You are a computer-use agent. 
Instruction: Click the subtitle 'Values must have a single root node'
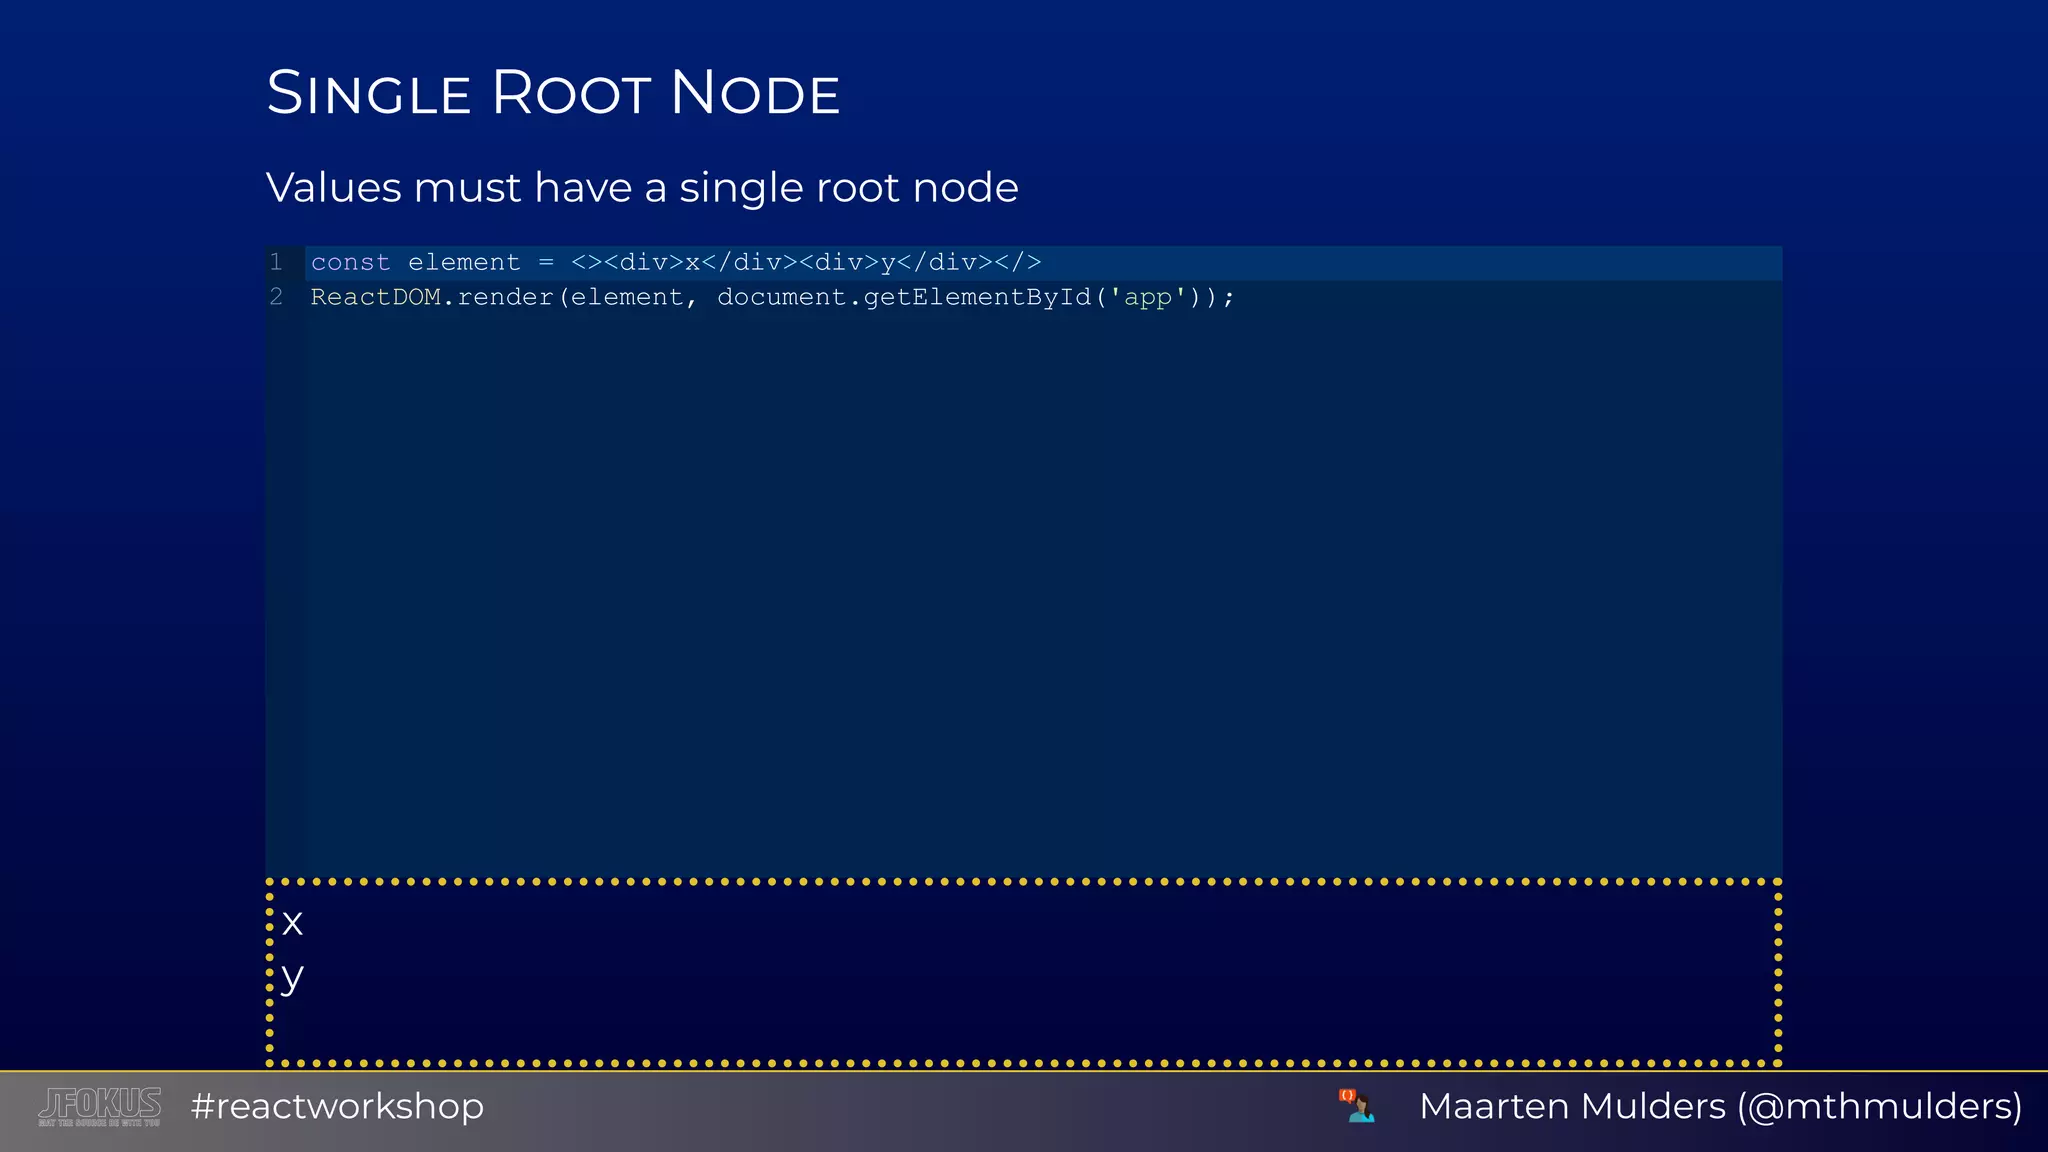[x=642, y=187]
